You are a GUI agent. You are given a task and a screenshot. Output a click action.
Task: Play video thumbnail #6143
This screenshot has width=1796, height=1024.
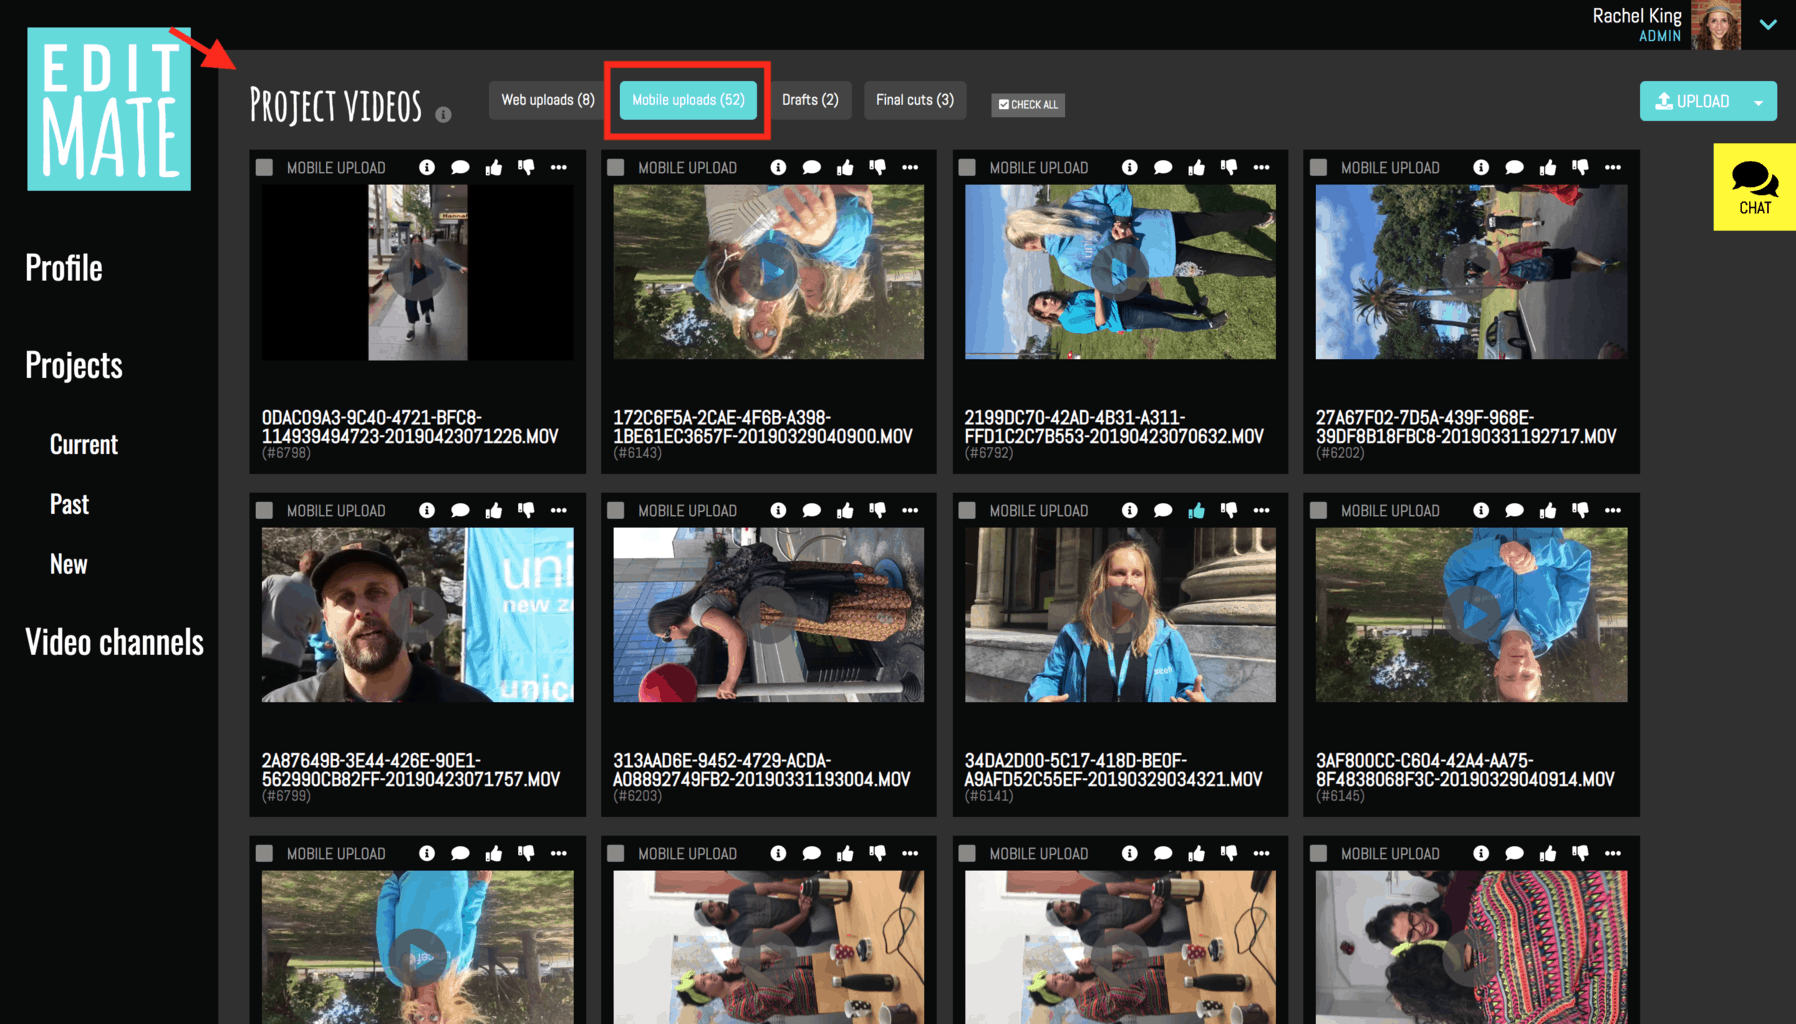[x=768, y=272]
